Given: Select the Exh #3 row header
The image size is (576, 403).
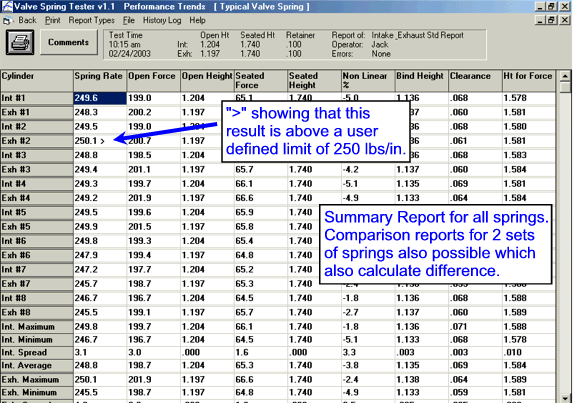Looking at the screenshot, I should 37,170.
